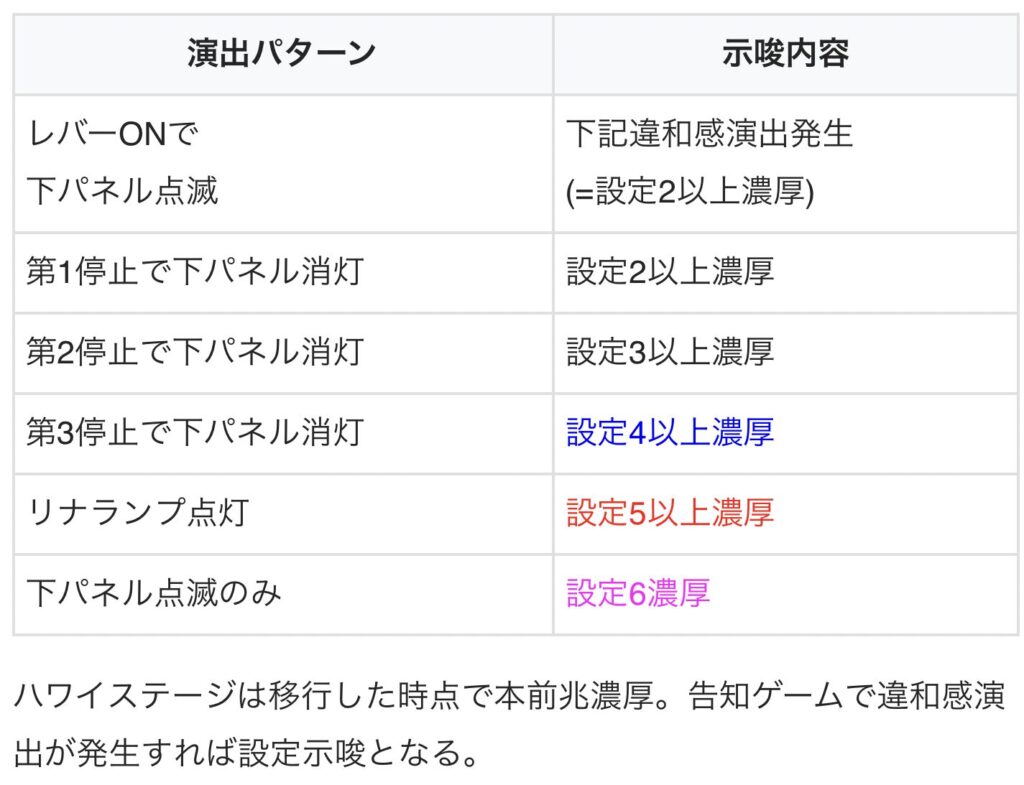Click the 演出パターン column header
This screenshot has height=785, width=1024.
(x=281, y=54)
